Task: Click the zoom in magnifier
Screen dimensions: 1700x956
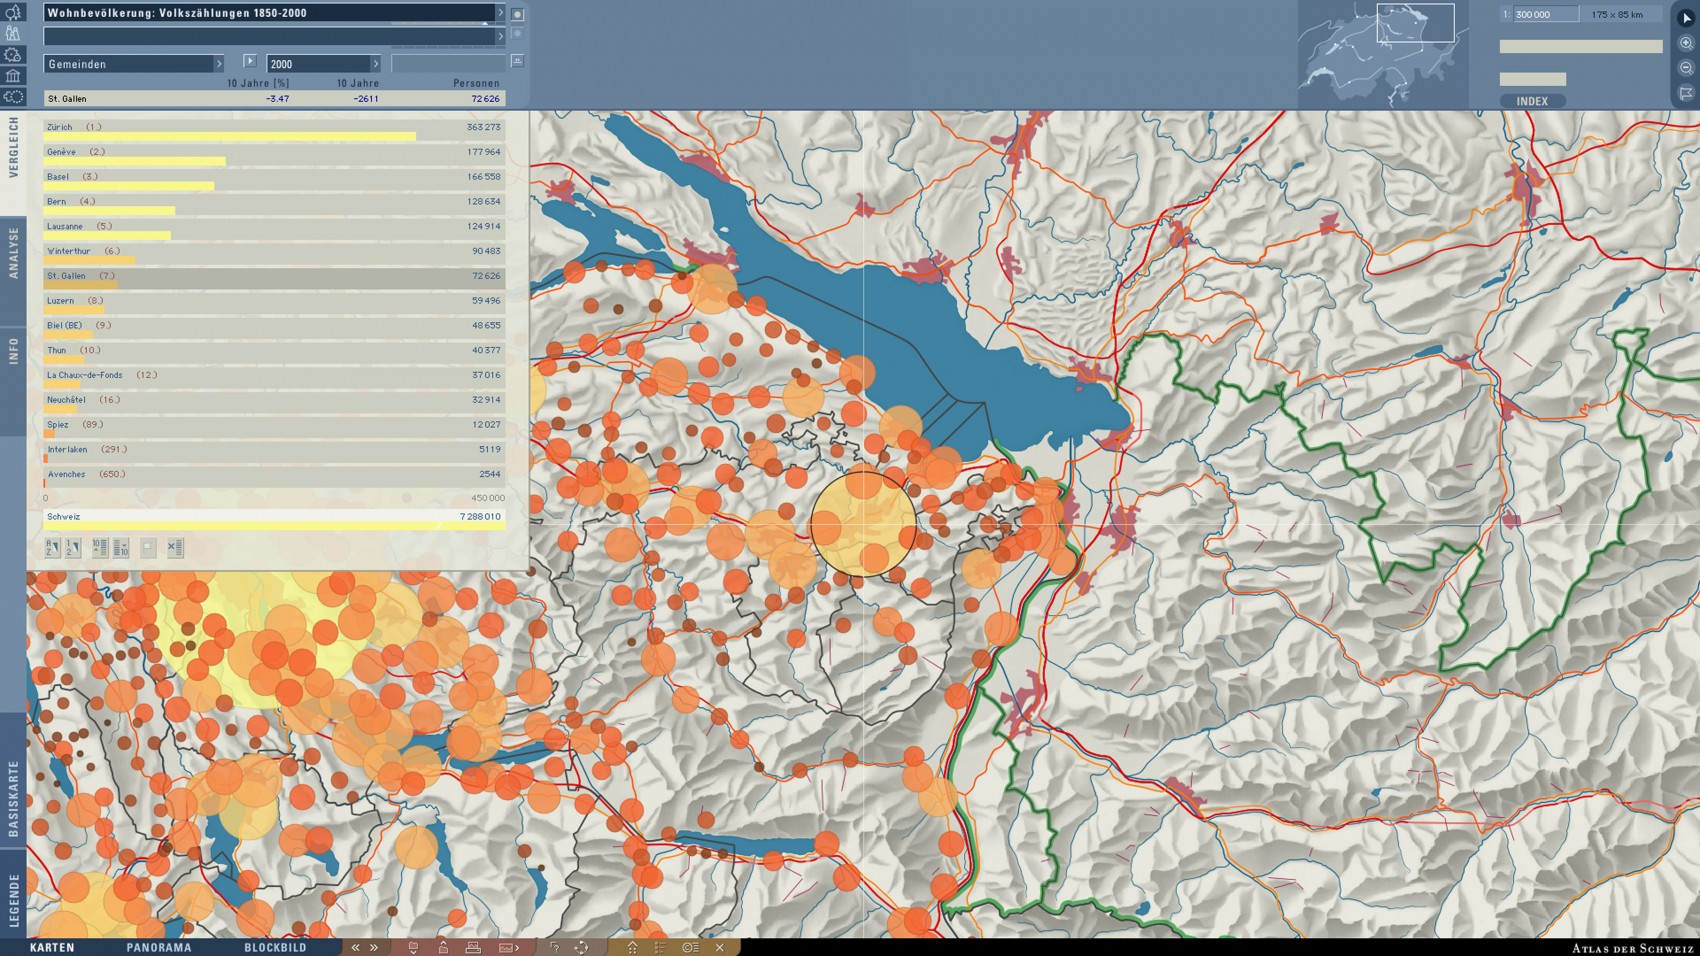Action: coord(1686,43)
